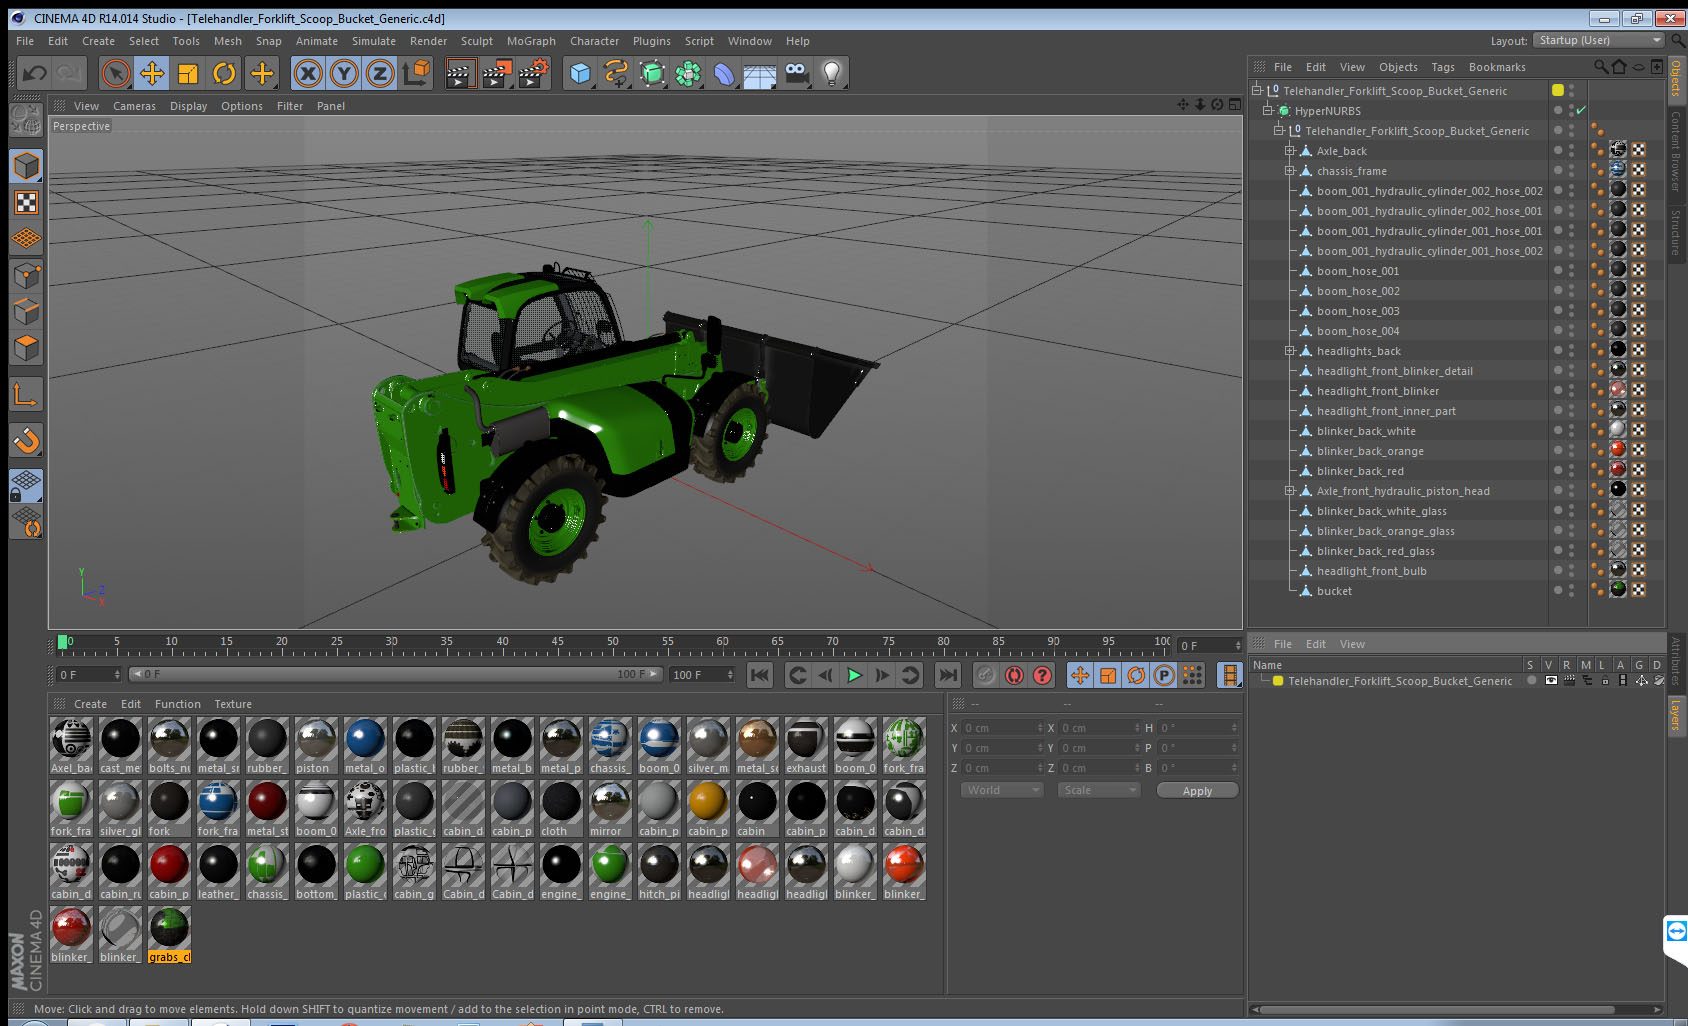1688x1026 pixels.
Task: Open Edit Render Settings icon
Action: pyautogui.click(x=534, y=73)
